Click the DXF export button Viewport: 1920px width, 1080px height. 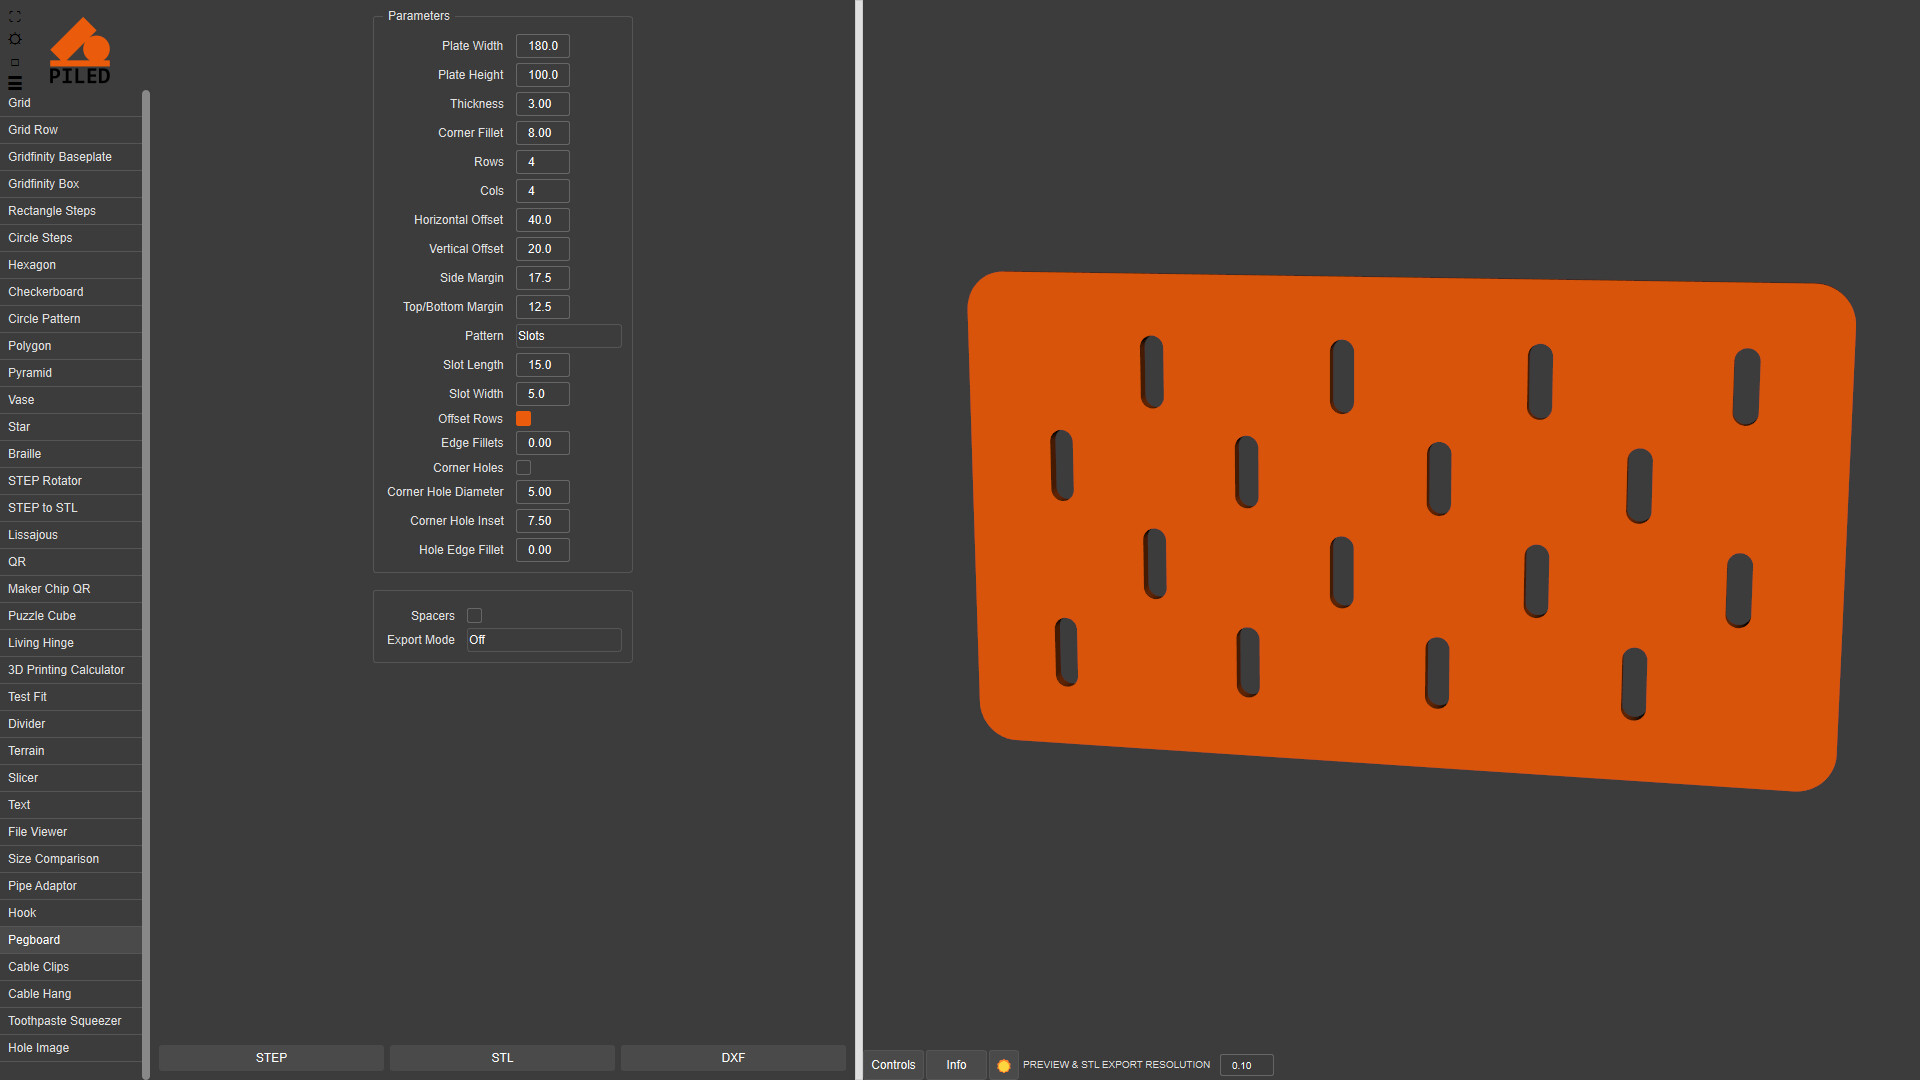pos(733,1058)
